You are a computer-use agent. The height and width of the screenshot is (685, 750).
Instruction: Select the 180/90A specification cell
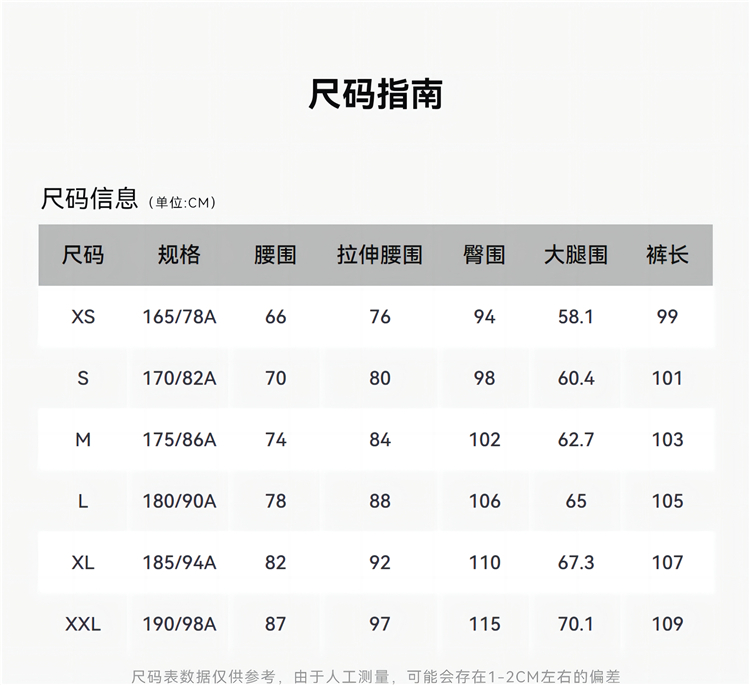click(179, 501)
